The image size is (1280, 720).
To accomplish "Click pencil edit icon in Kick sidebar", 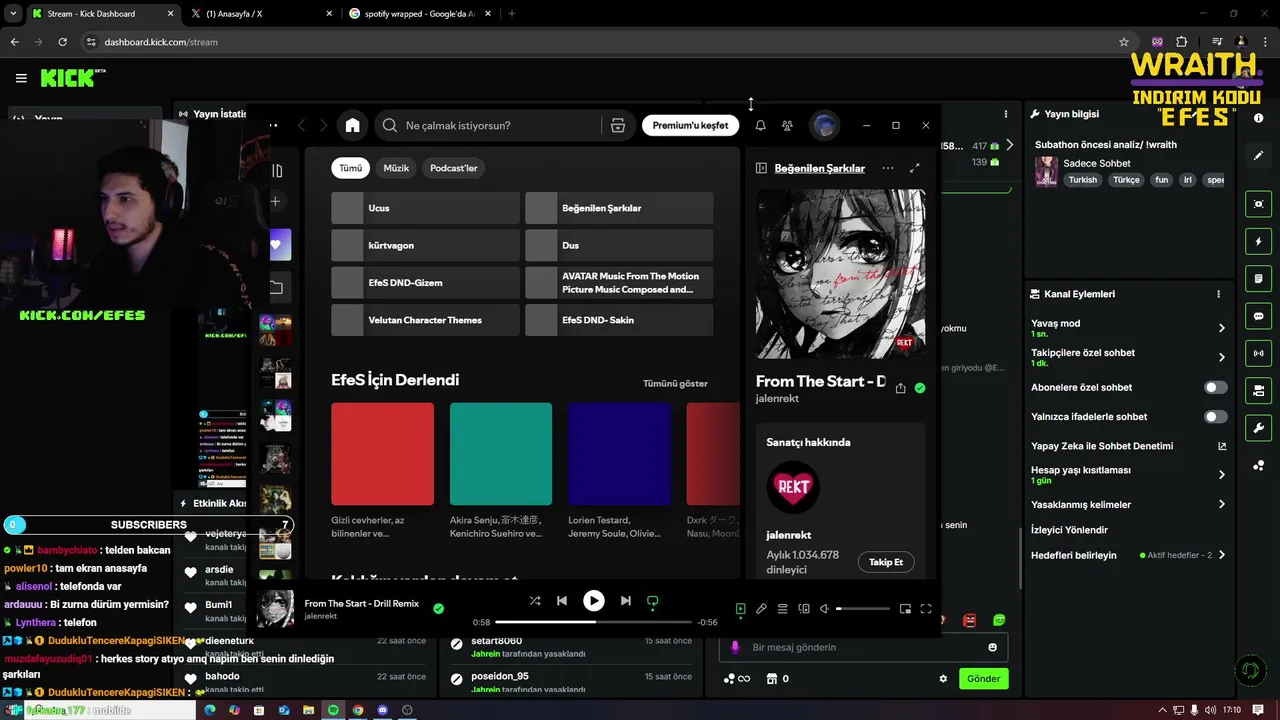I will pos(1258,156).
